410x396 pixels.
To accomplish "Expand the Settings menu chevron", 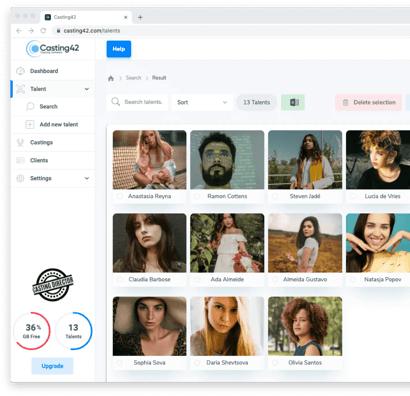I will [x=87, y=178].
